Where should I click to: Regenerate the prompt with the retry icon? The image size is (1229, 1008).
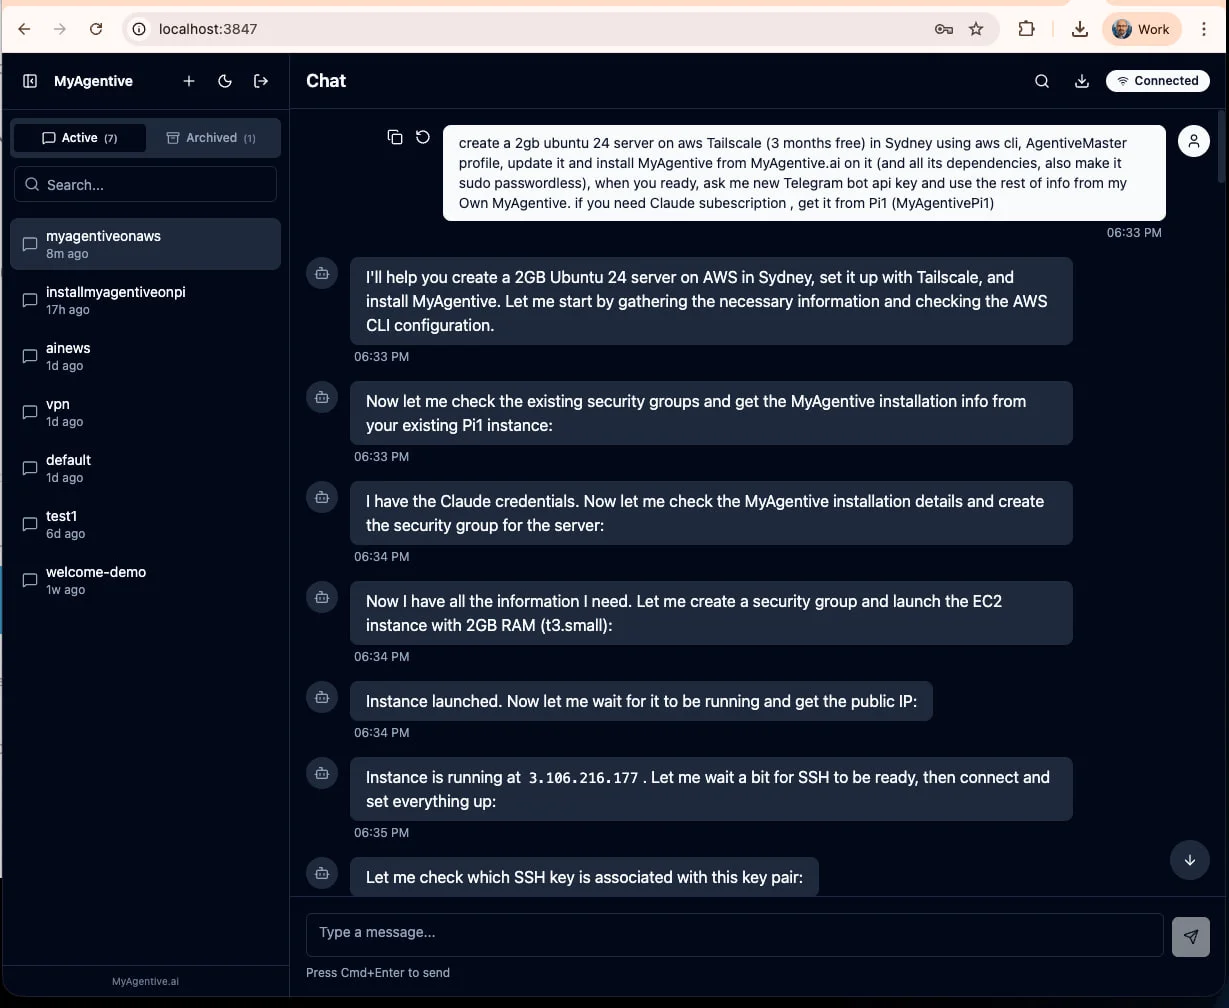point(421,137)
